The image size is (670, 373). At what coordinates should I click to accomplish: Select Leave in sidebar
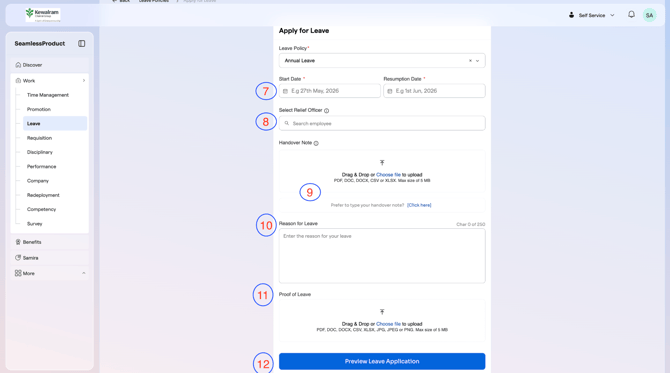click(55, 123)
